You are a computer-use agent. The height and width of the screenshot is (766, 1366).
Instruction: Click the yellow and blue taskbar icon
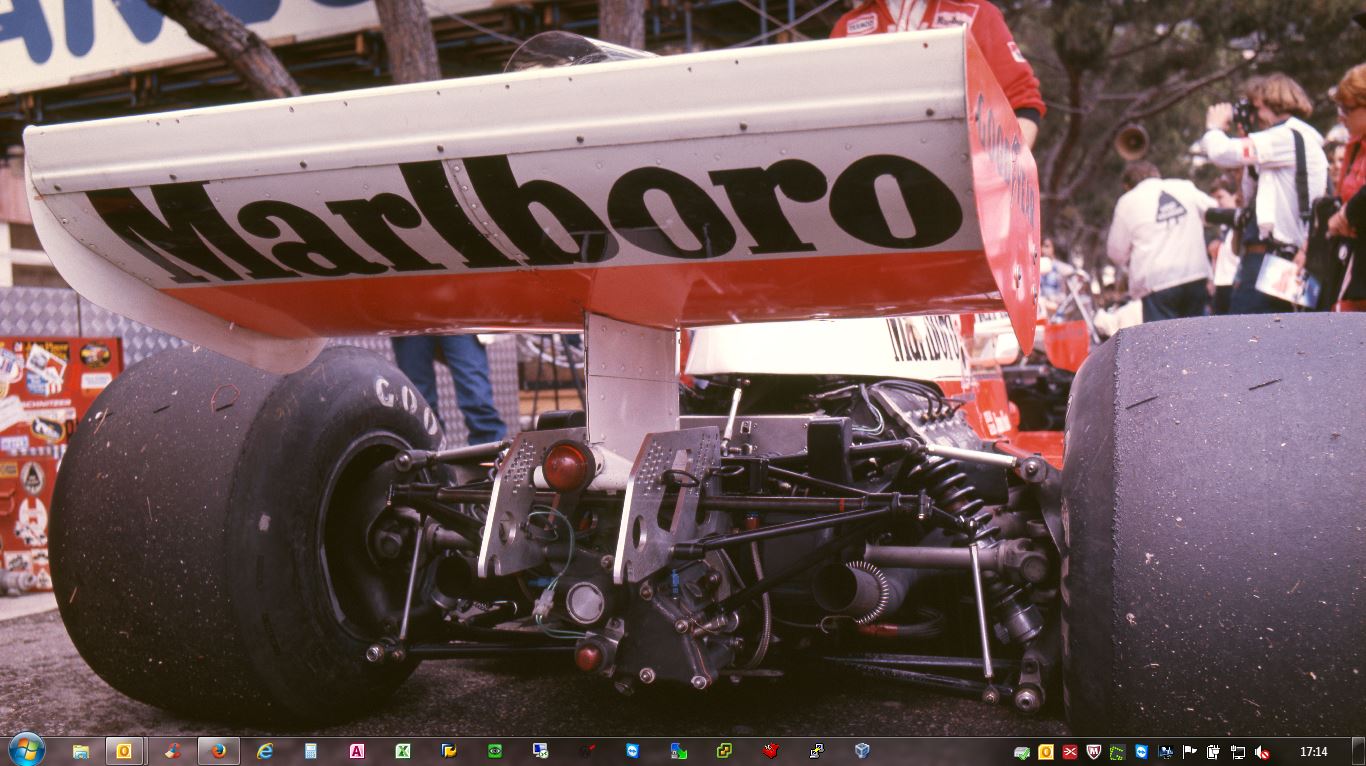[x=449, y=751]
